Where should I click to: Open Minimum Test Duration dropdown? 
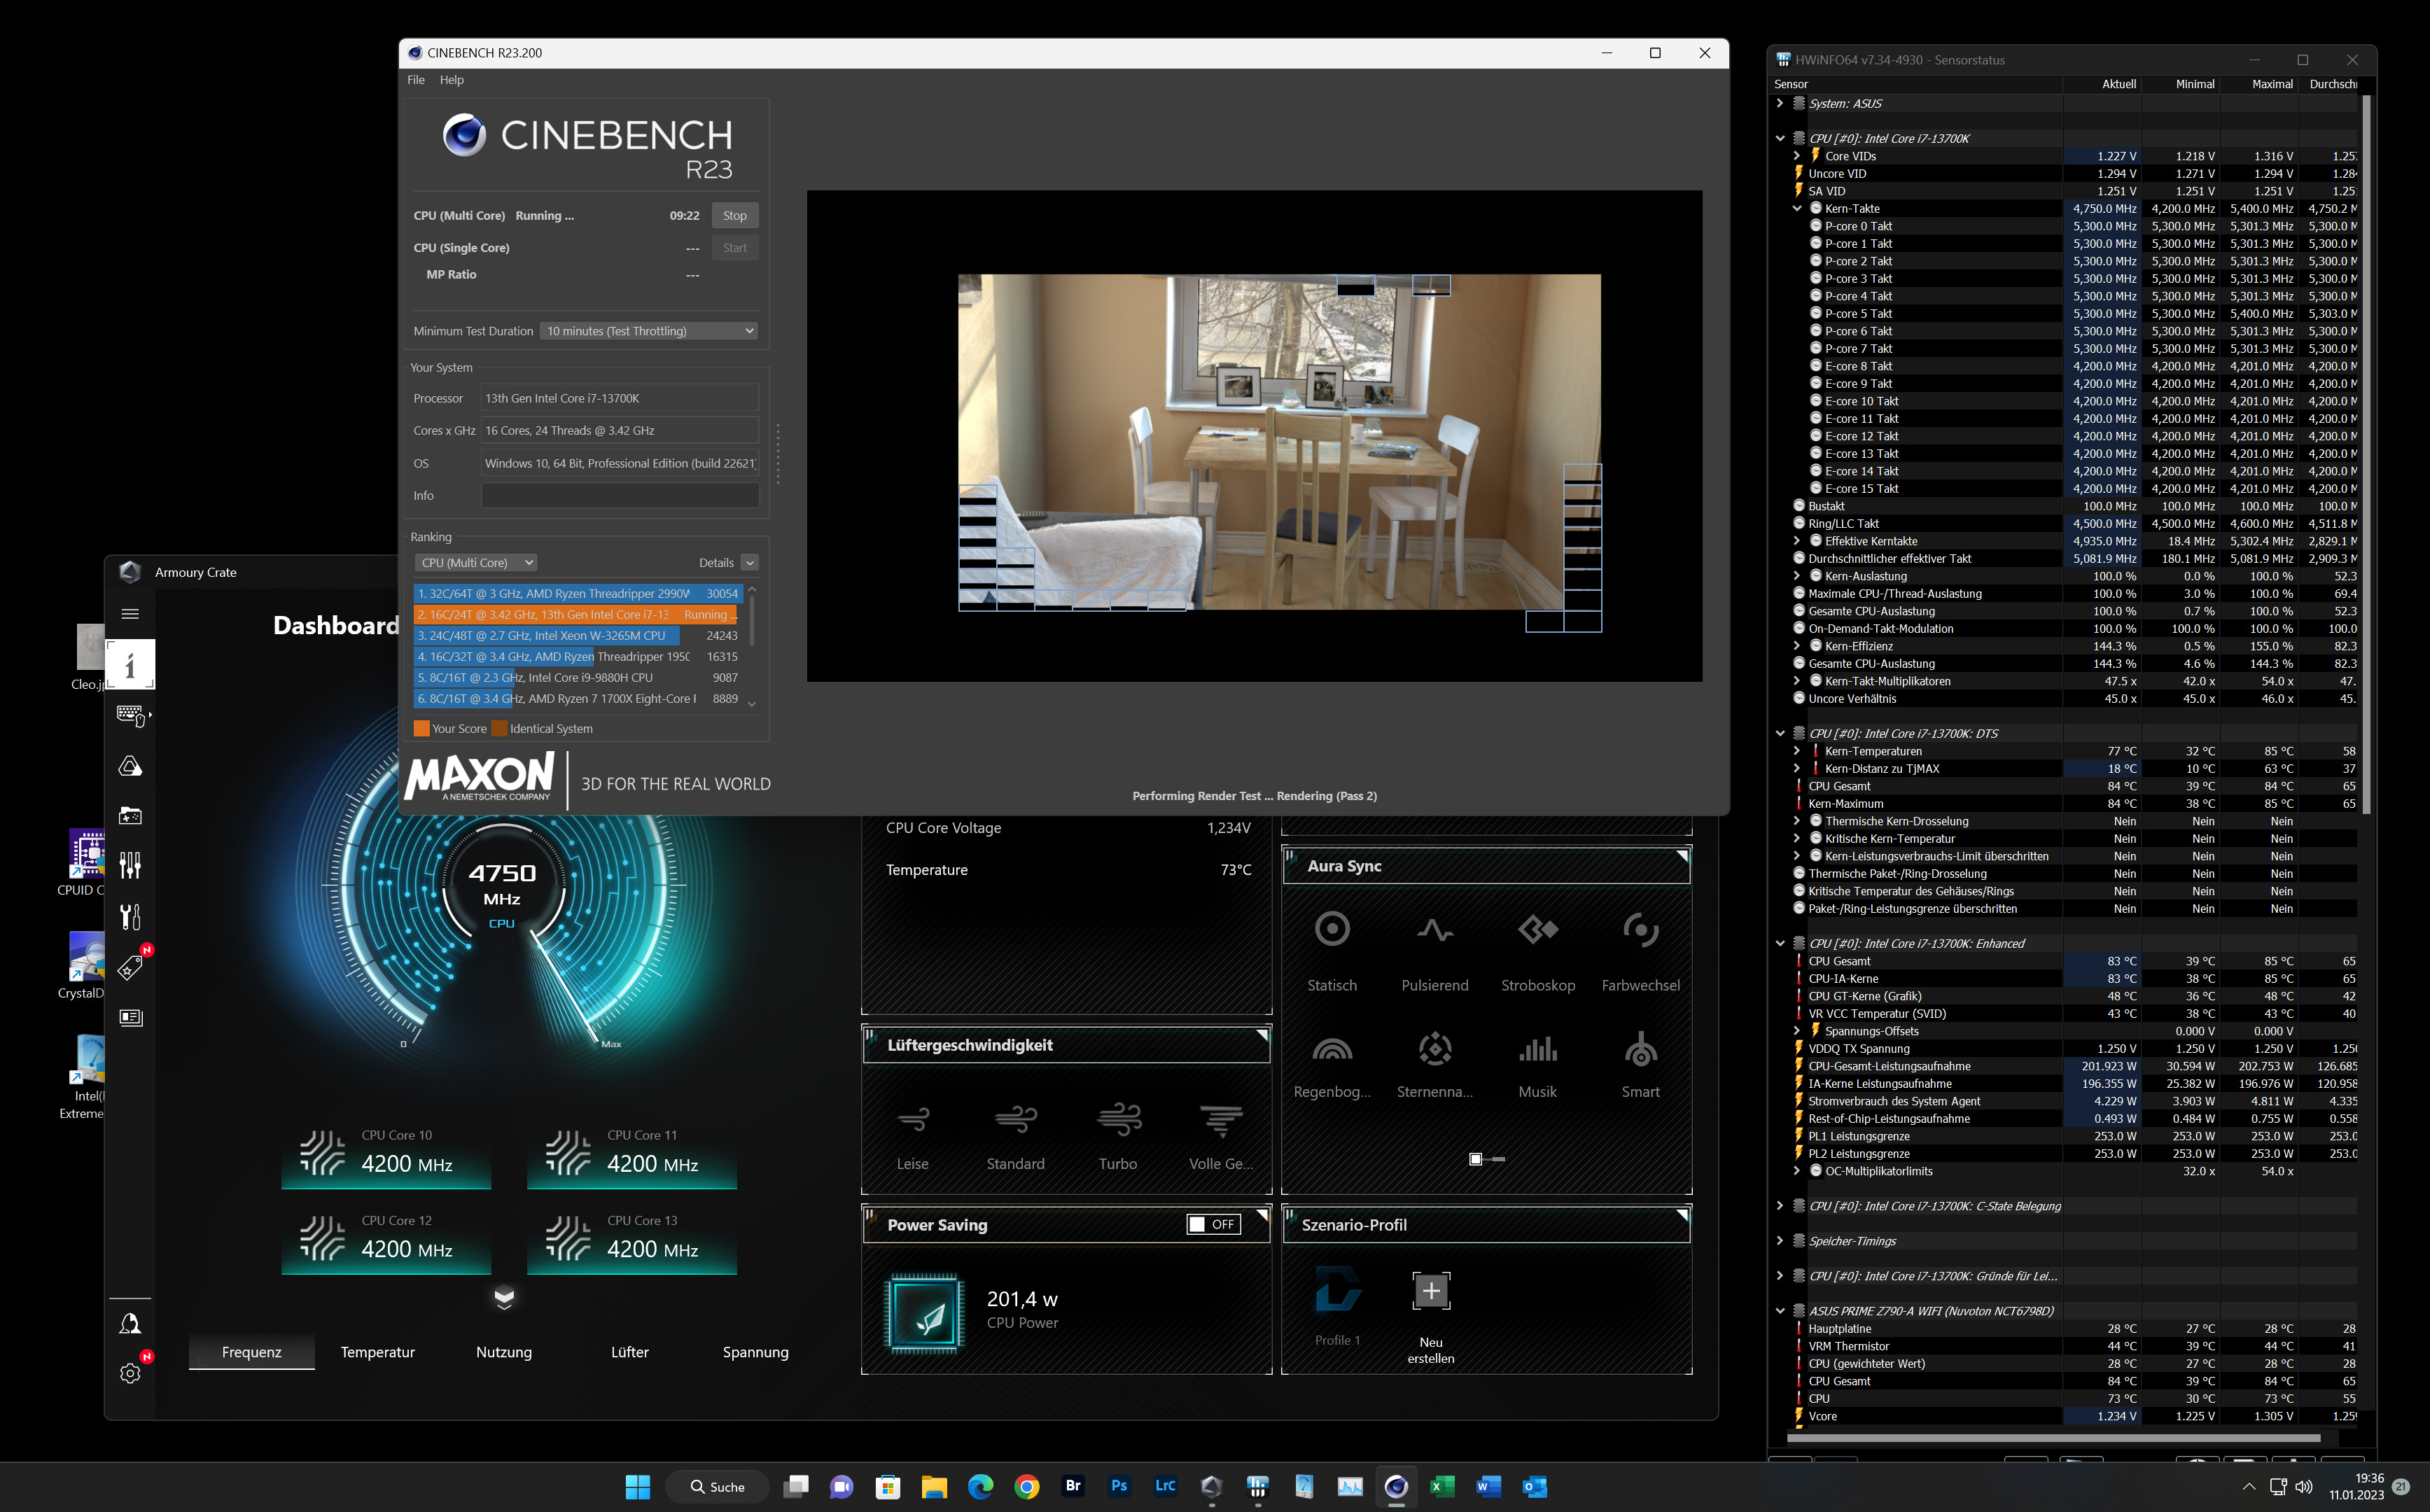[648, 331]
